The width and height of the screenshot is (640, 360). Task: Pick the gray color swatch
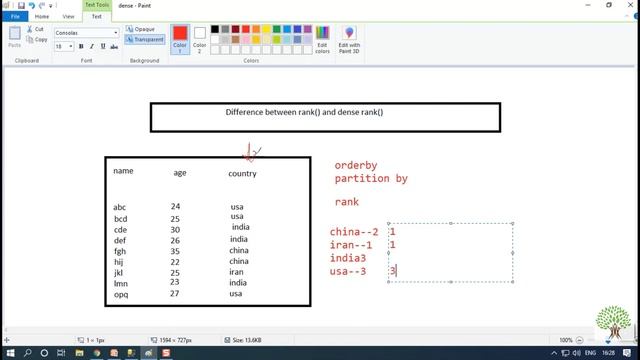pyautogui.click(x=225, y=29)
